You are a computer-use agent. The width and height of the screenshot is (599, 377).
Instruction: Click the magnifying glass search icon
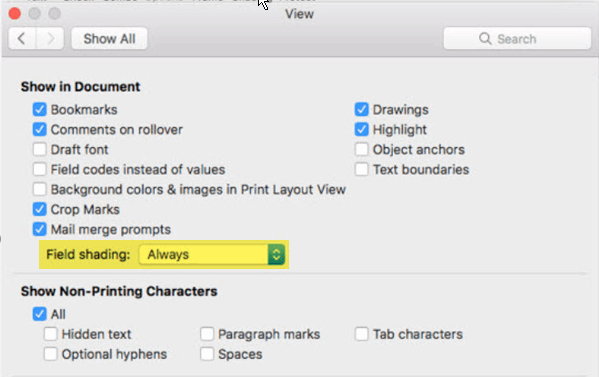point(485,39)
